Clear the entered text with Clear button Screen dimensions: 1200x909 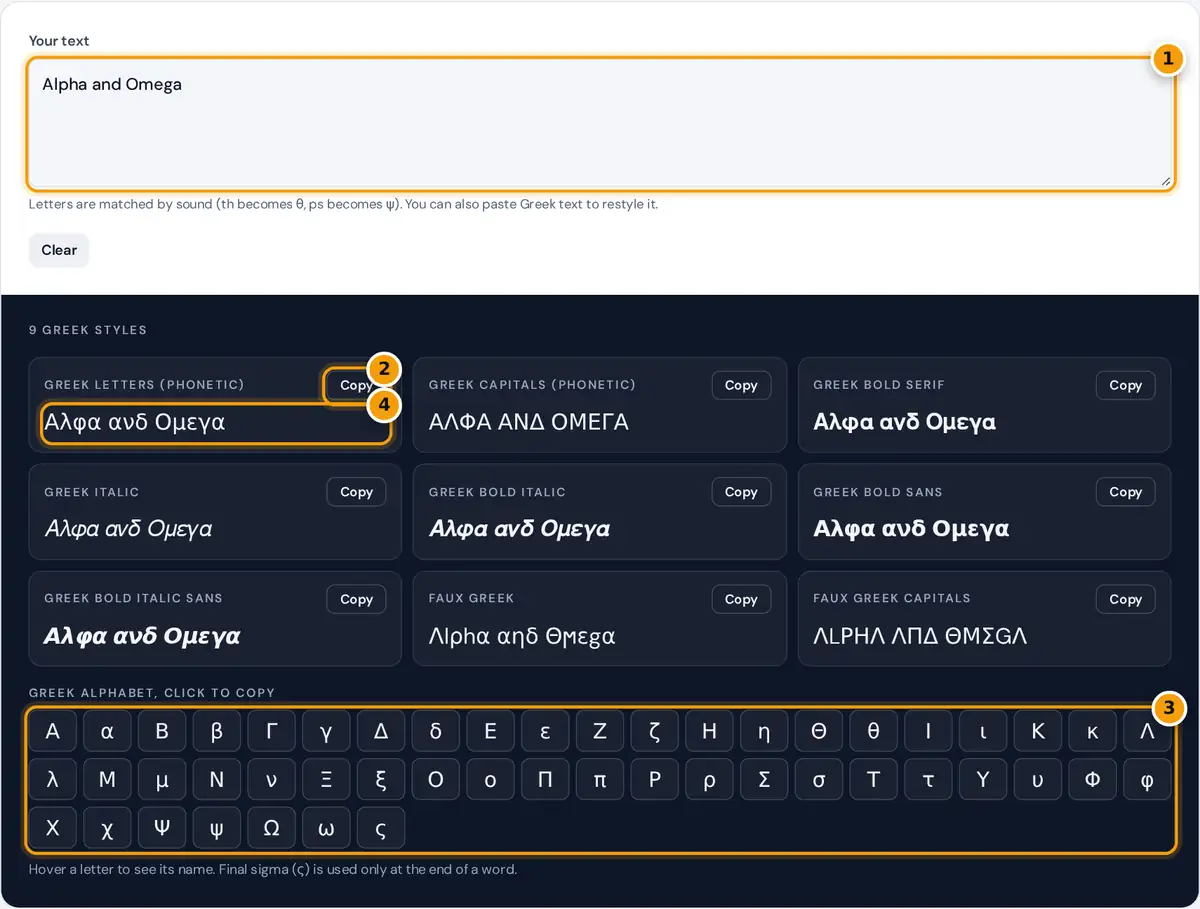59,250
